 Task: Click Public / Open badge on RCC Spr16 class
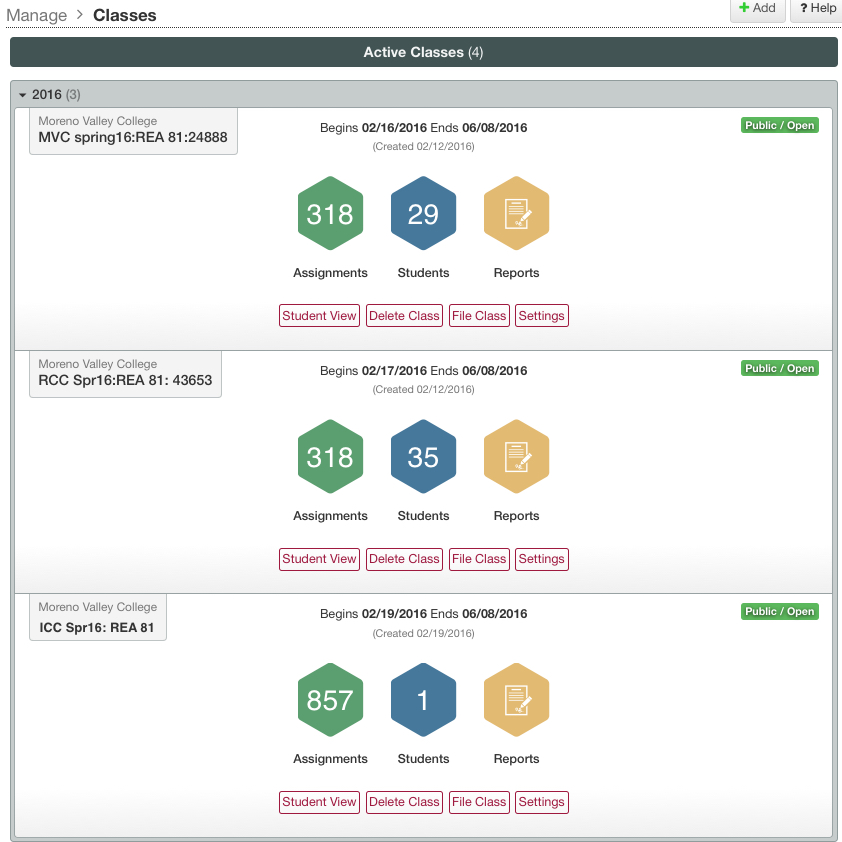click(x=780, y=368)
